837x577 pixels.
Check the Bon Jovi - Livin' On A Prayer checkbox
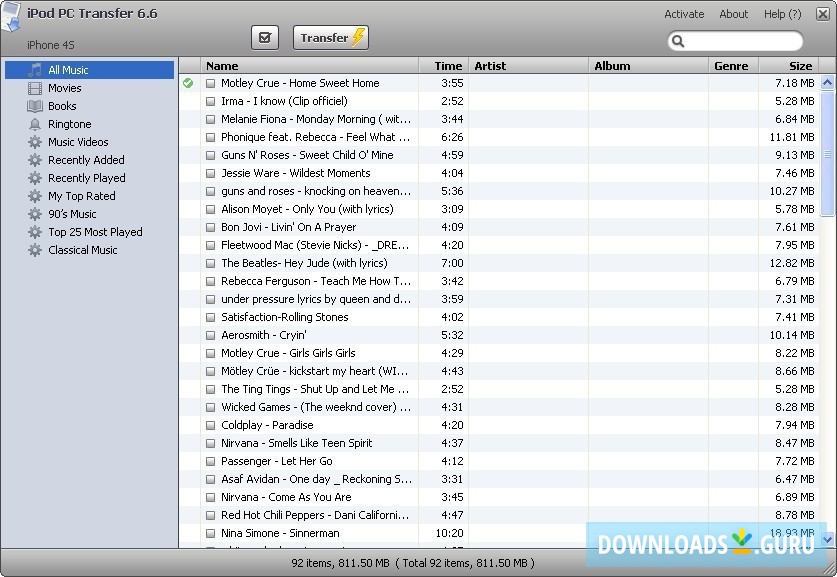tap(211, 227)
